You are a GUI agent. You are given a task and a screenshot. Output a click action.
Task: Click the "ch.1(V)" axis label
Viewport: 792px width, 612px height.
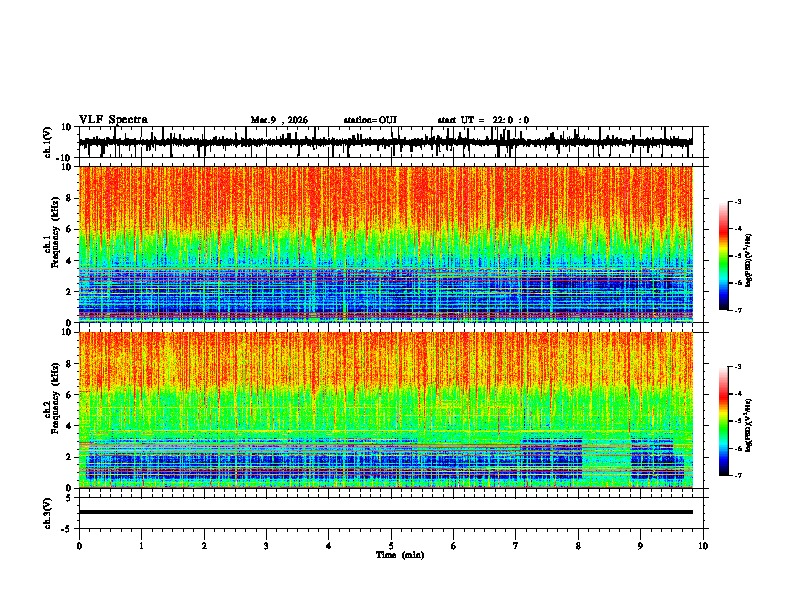point(48,142)
